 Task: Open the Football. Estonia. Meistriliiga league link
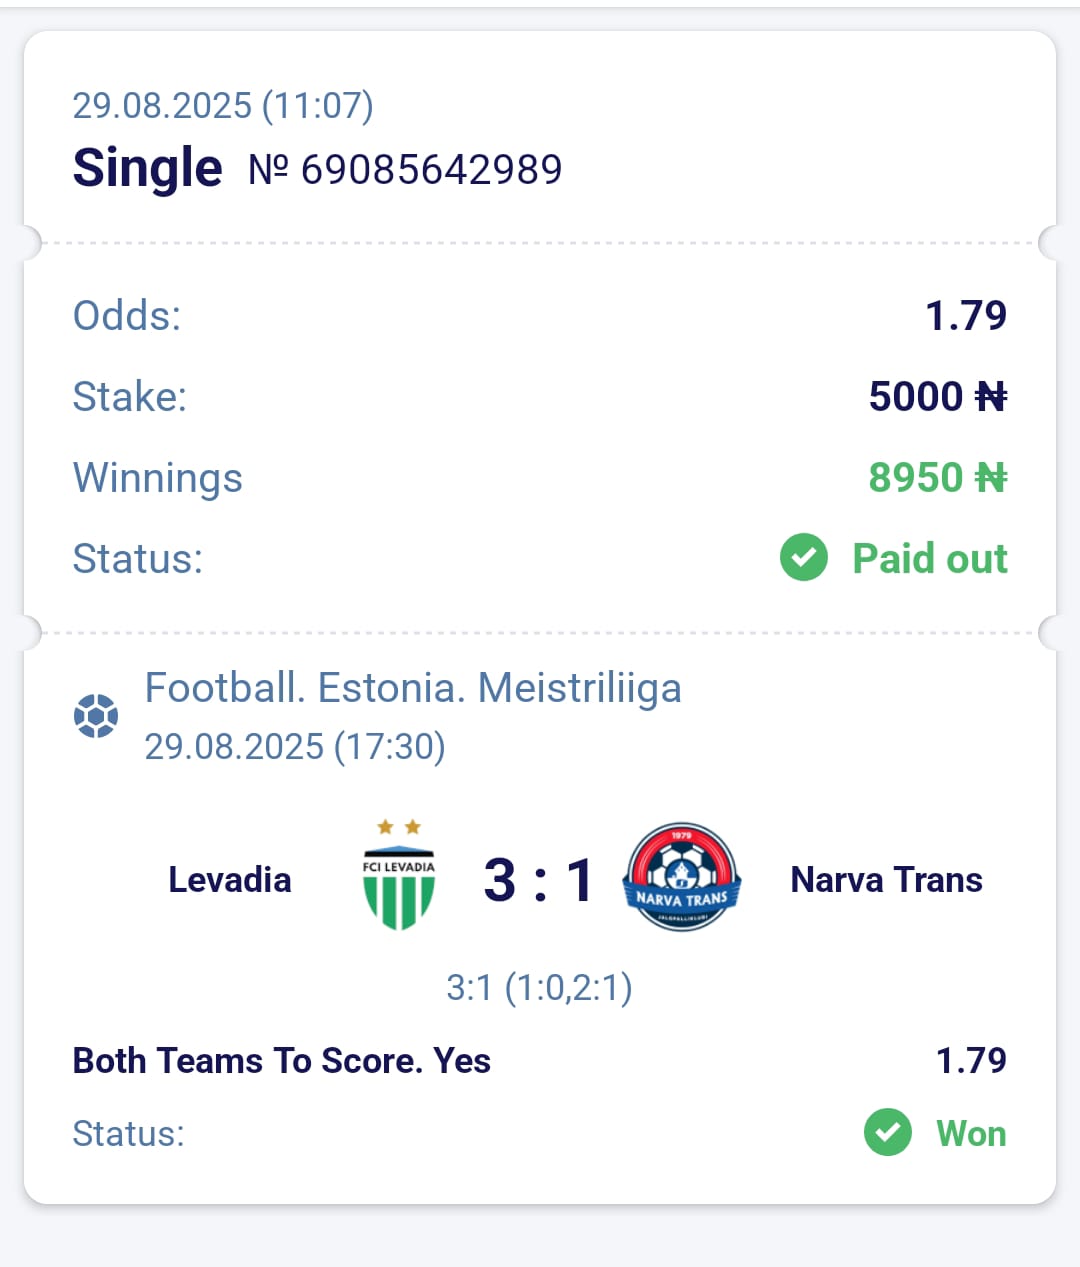(413, 688)
